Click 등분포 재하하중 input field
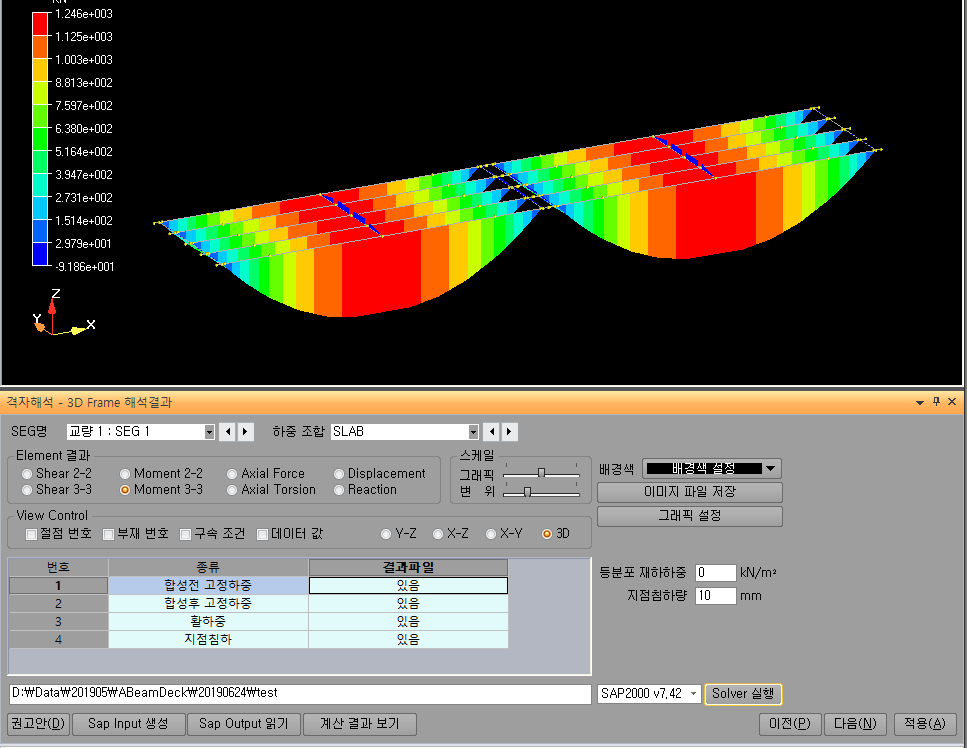This screenshot has height=748, width=967. (715, 573)
